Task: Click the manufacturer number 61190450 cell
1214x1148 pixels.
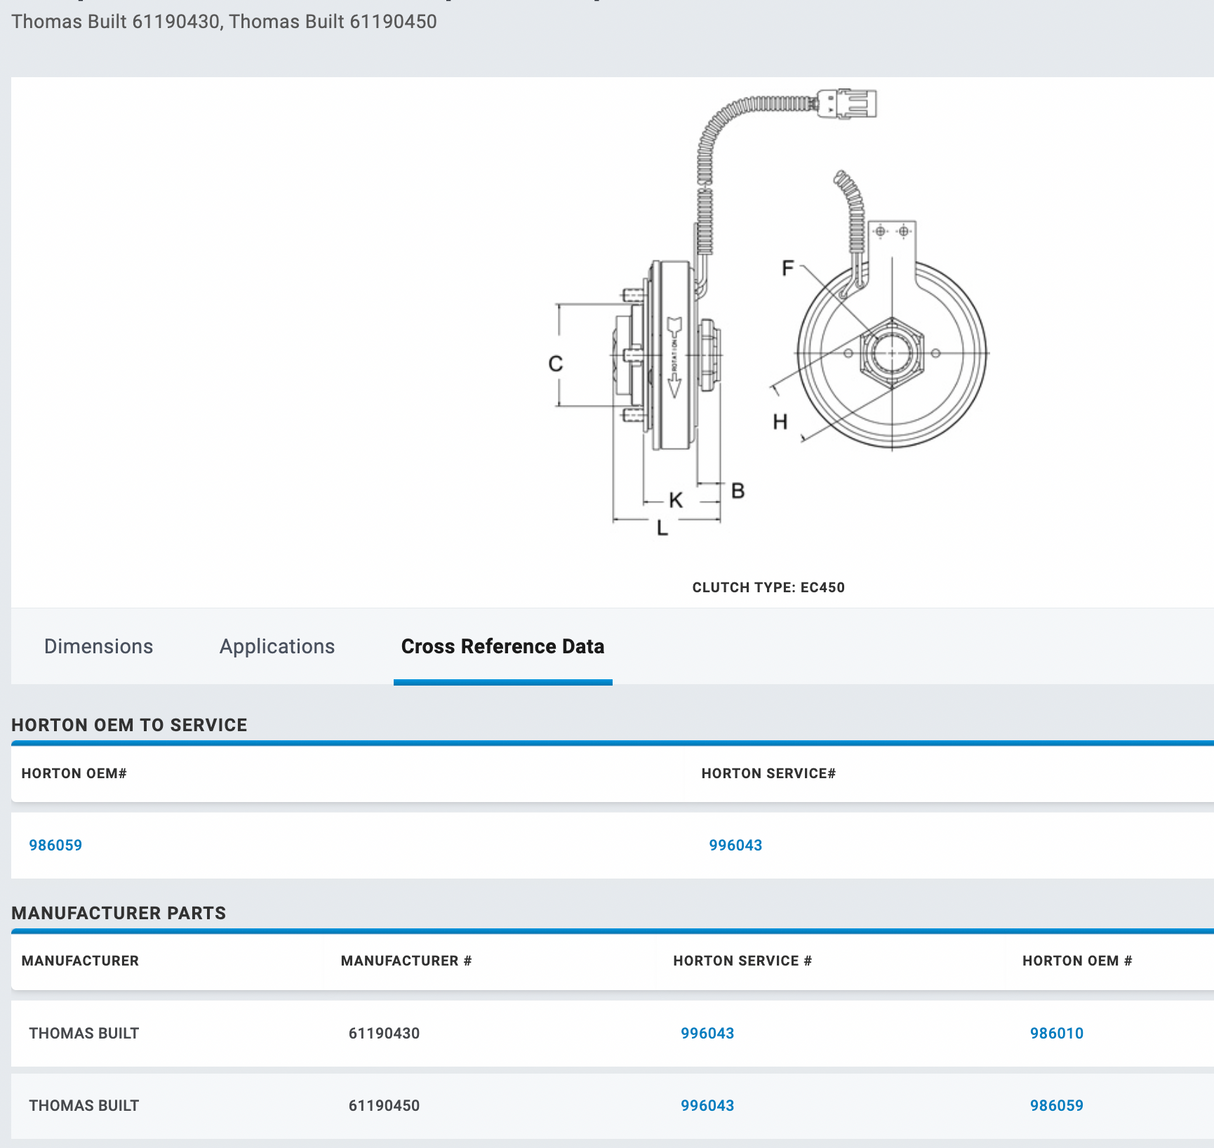Action: point(384,1106)
